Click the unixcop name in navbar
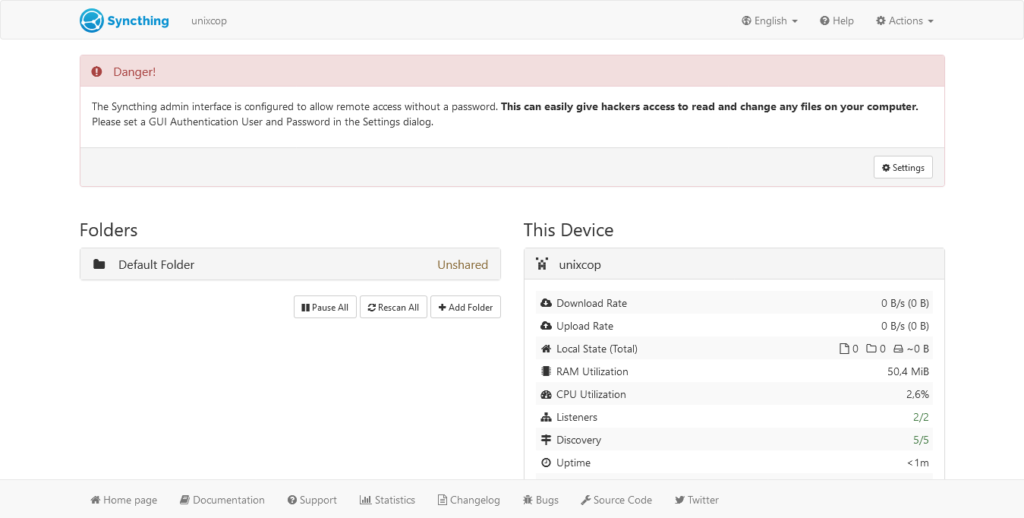The width and height of the screenshot is (1024, 518). 209,21
